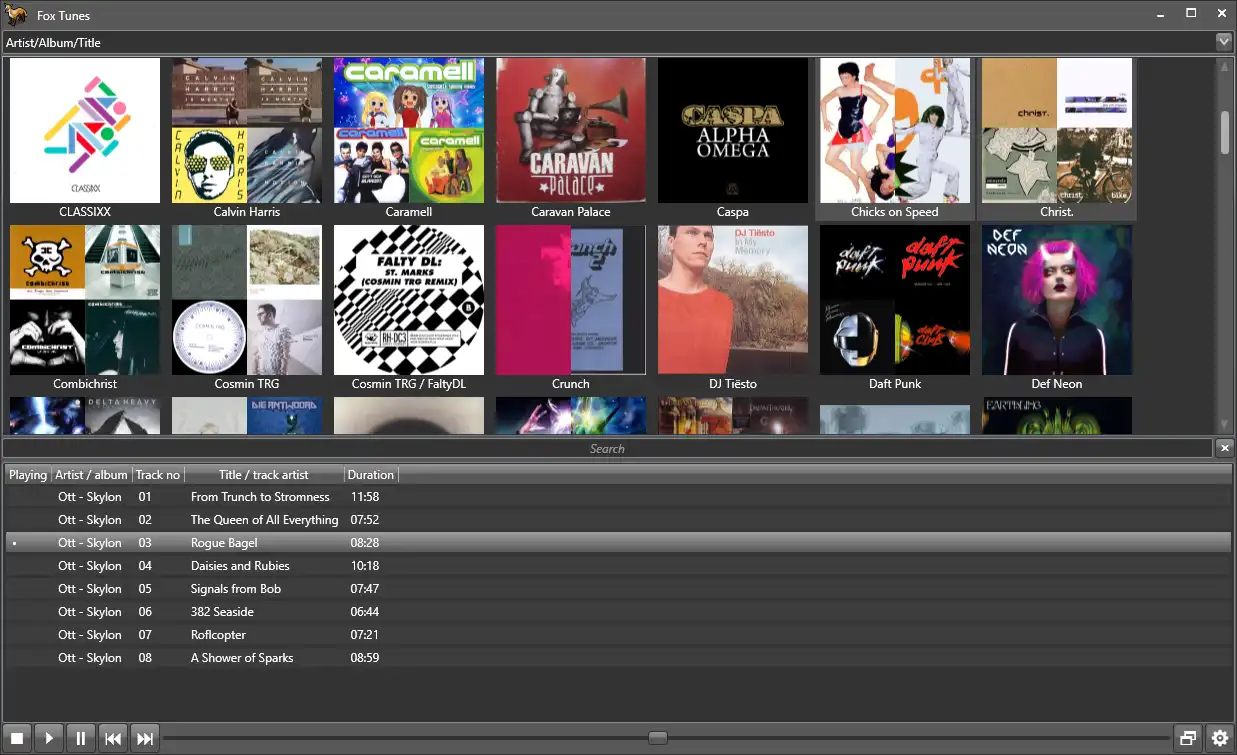Click the library scroll down arrow
Viewport: 1237px width, 755px height.
(x=1225, y=425)
